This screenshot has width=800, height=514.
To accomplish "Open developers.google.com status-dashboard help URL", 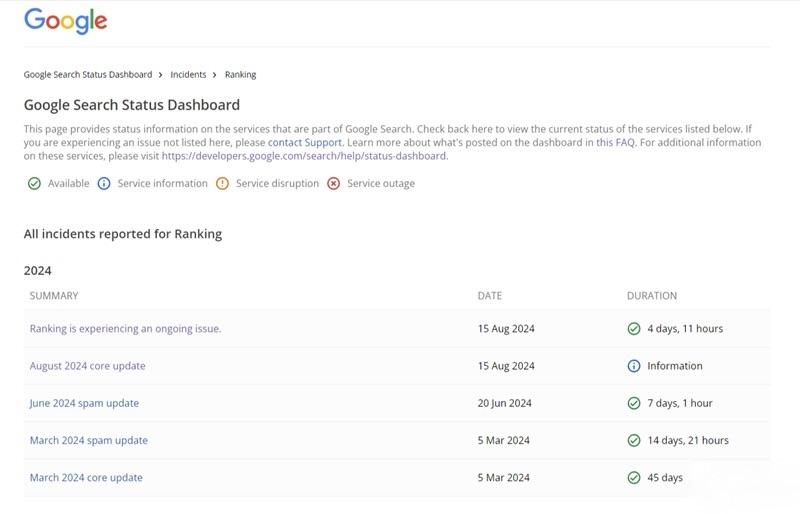I will (304, 156).
